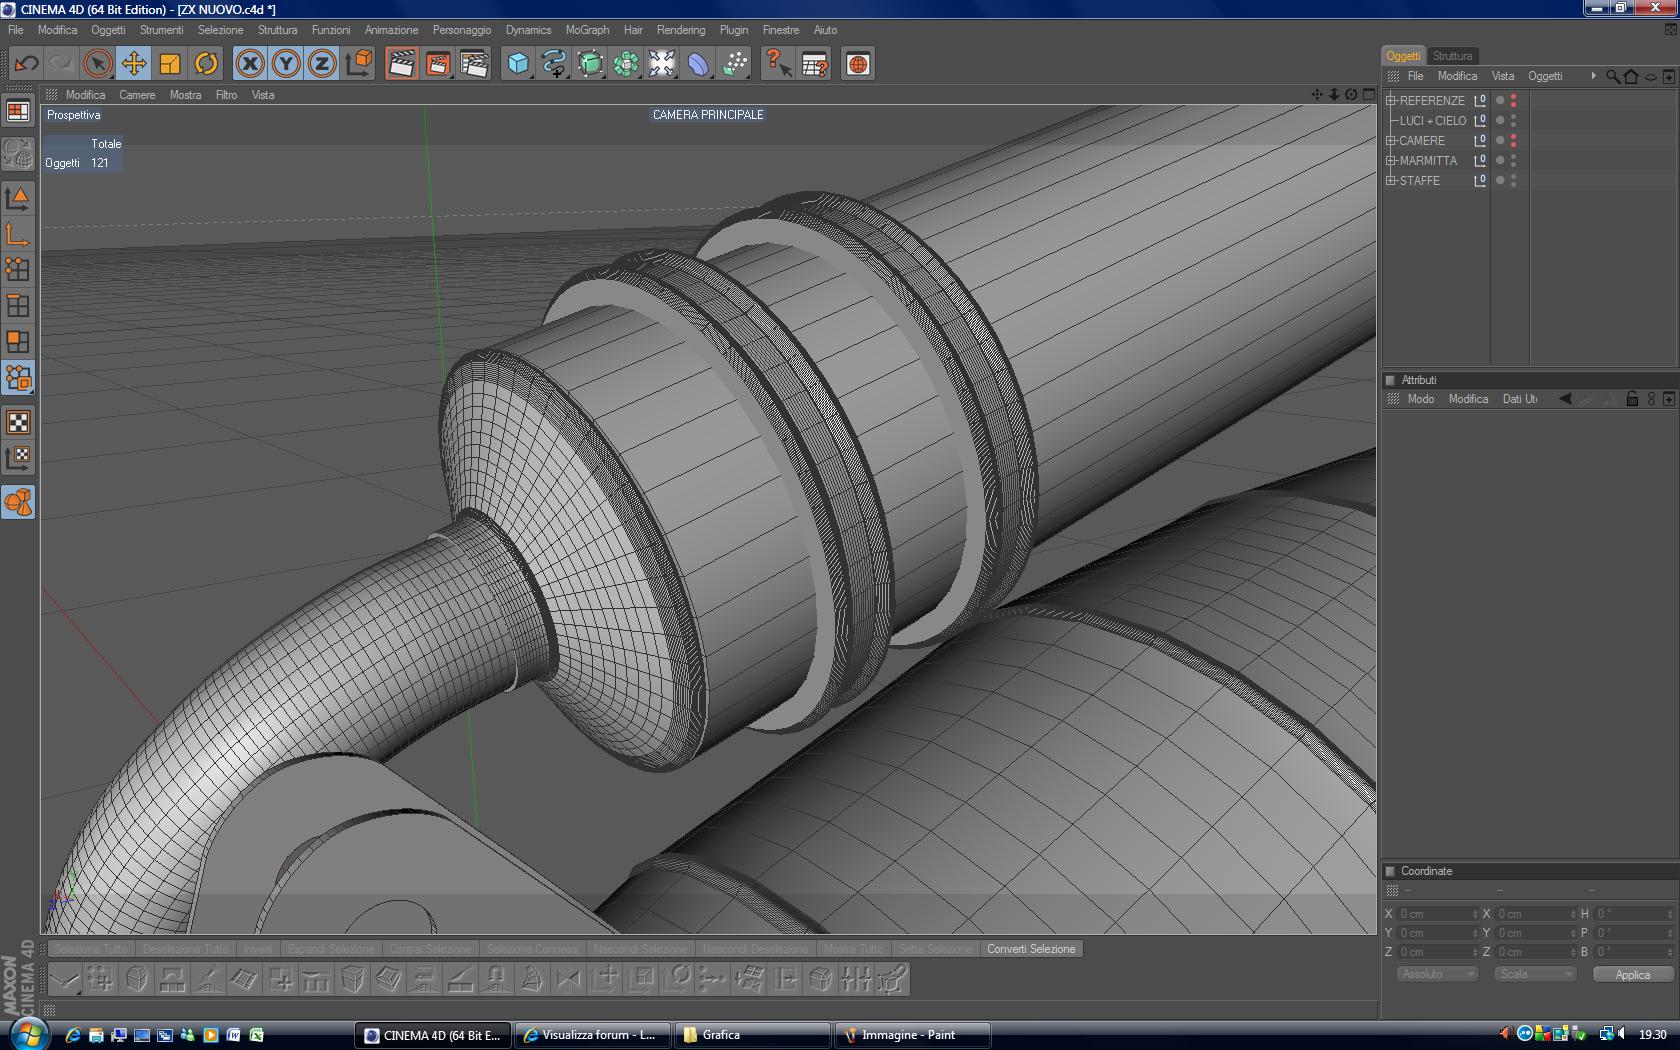
Task: Open the Assoluto dropdown in Coordinate panel
Action: [x=1436, y=974]
